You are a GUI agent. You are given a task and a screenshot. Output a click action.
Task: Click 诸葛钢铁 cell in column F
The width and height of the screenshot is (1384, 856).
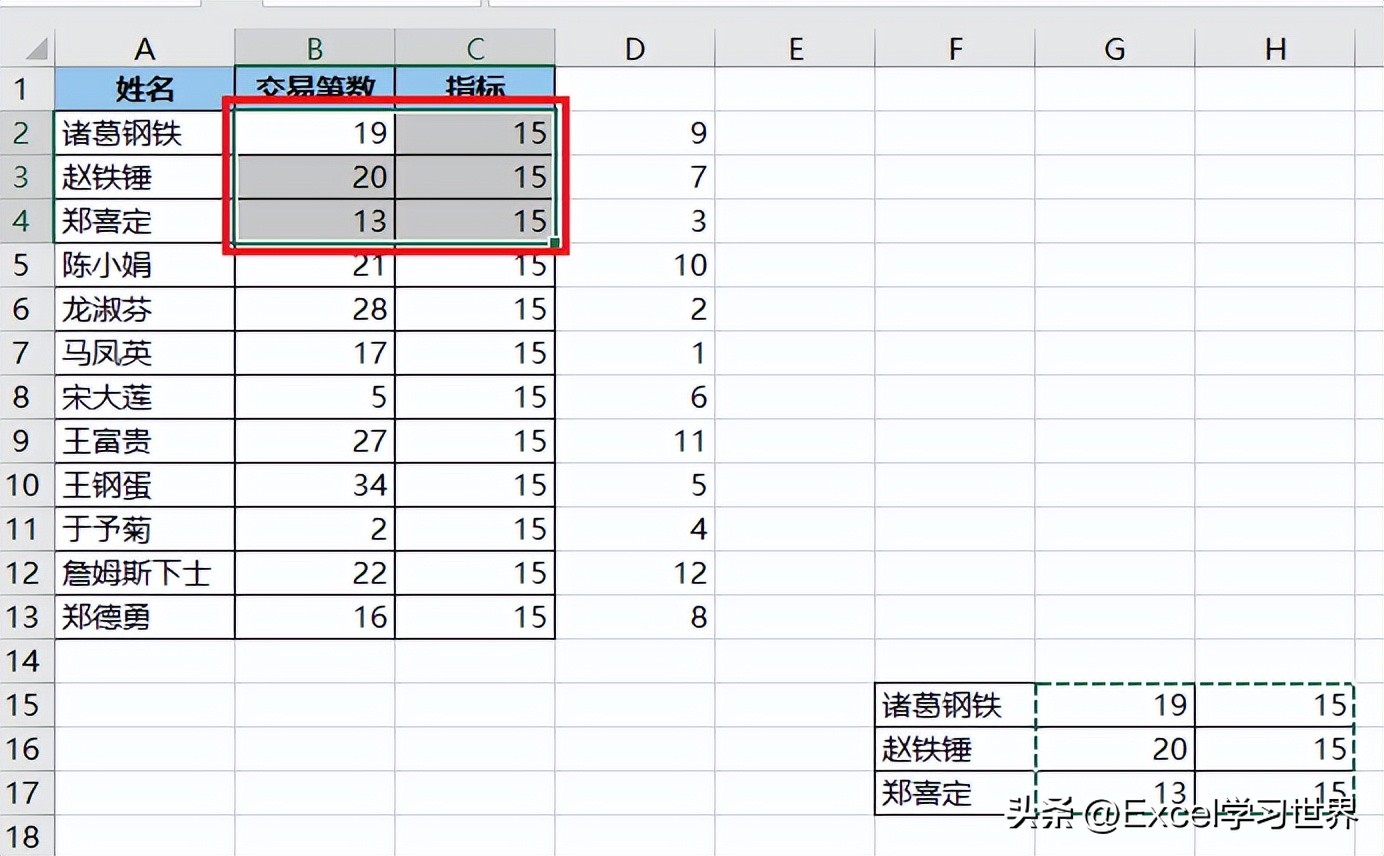[x=955, y=705]
